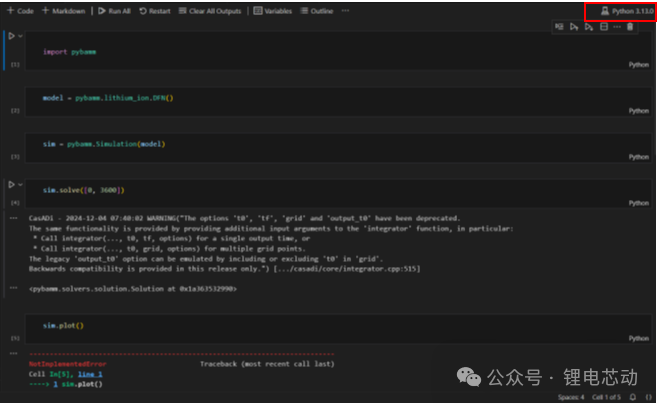
Task: Restart the notebook kernel
Action: (155, 11)
